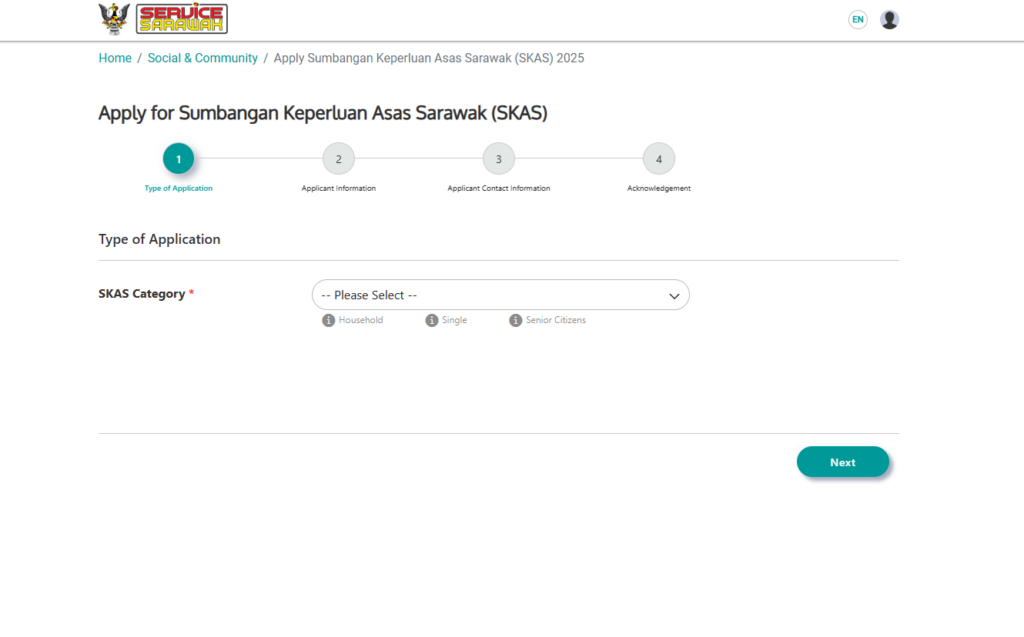Select step 2 circle
1024x637 pixels.
pos(338,159)
